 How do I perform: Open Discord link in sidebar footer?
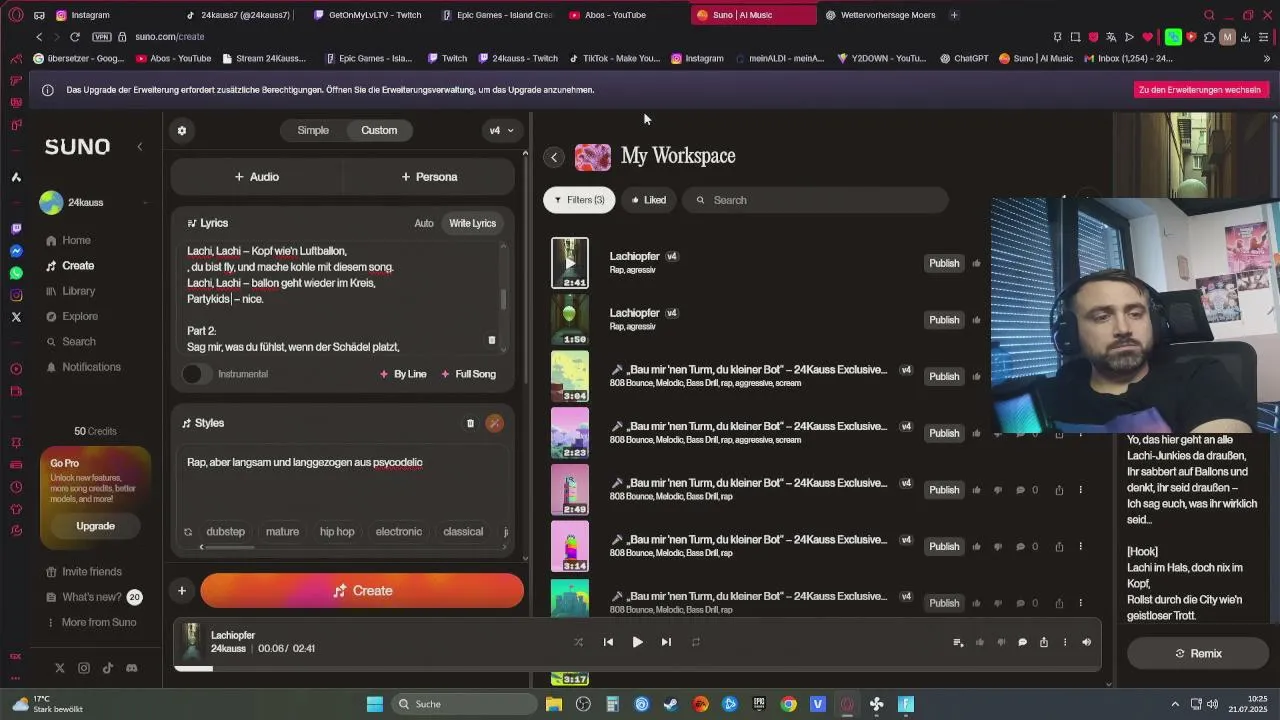[131, 668]
